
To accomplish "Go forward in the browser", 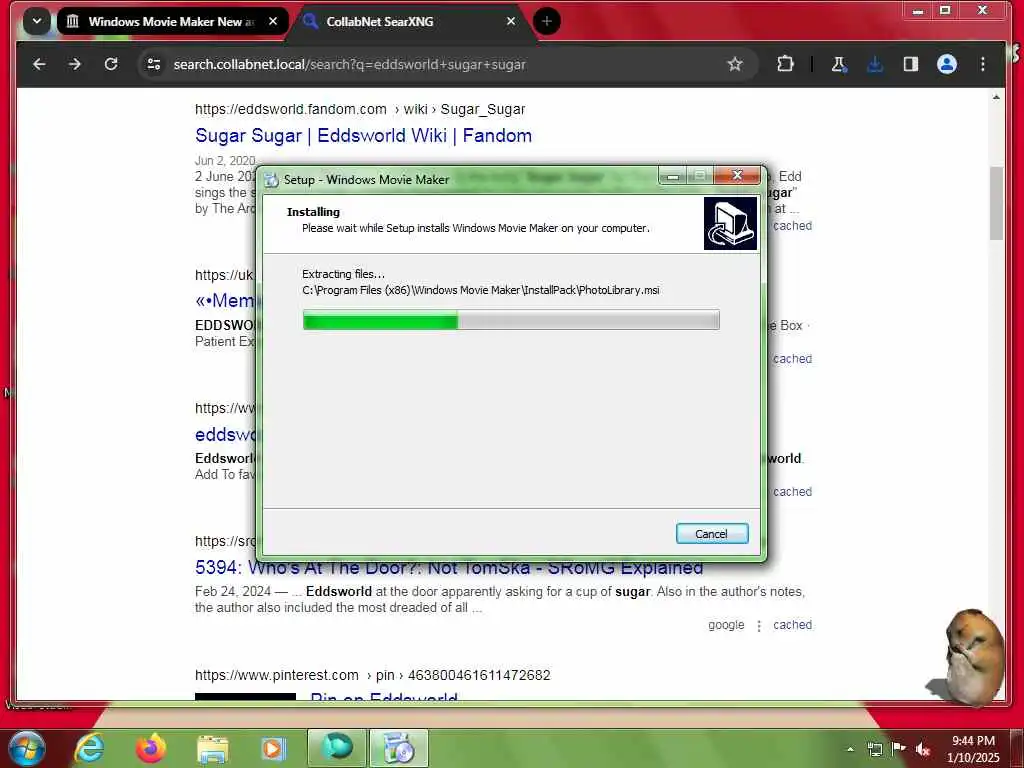I will [75, 64].
